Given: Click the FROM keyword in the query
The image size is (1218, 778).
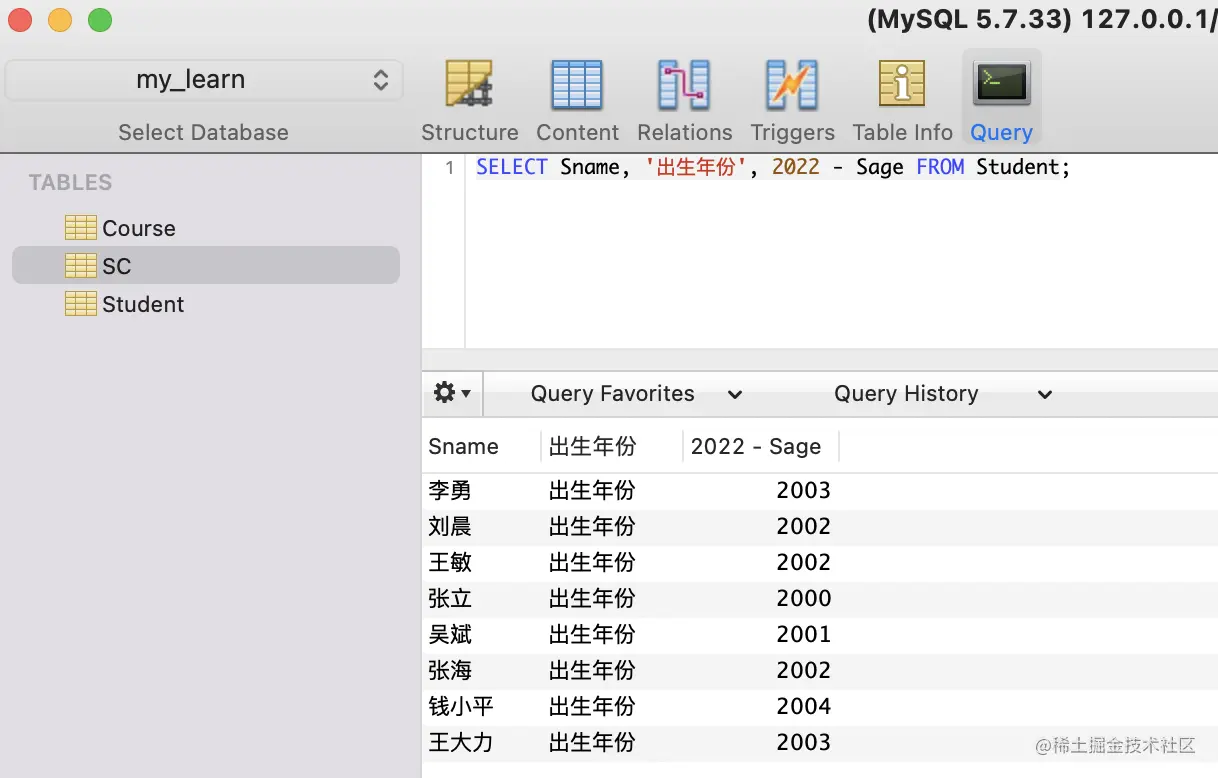Looking at the screenshot, I should click(940, 168).
